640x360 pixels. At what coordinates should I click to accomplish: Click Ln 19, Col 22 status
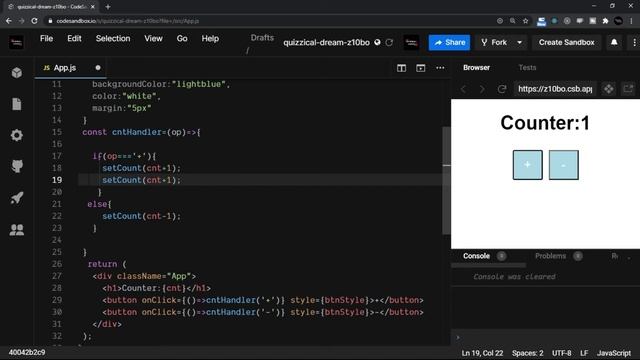pos(482,353)
